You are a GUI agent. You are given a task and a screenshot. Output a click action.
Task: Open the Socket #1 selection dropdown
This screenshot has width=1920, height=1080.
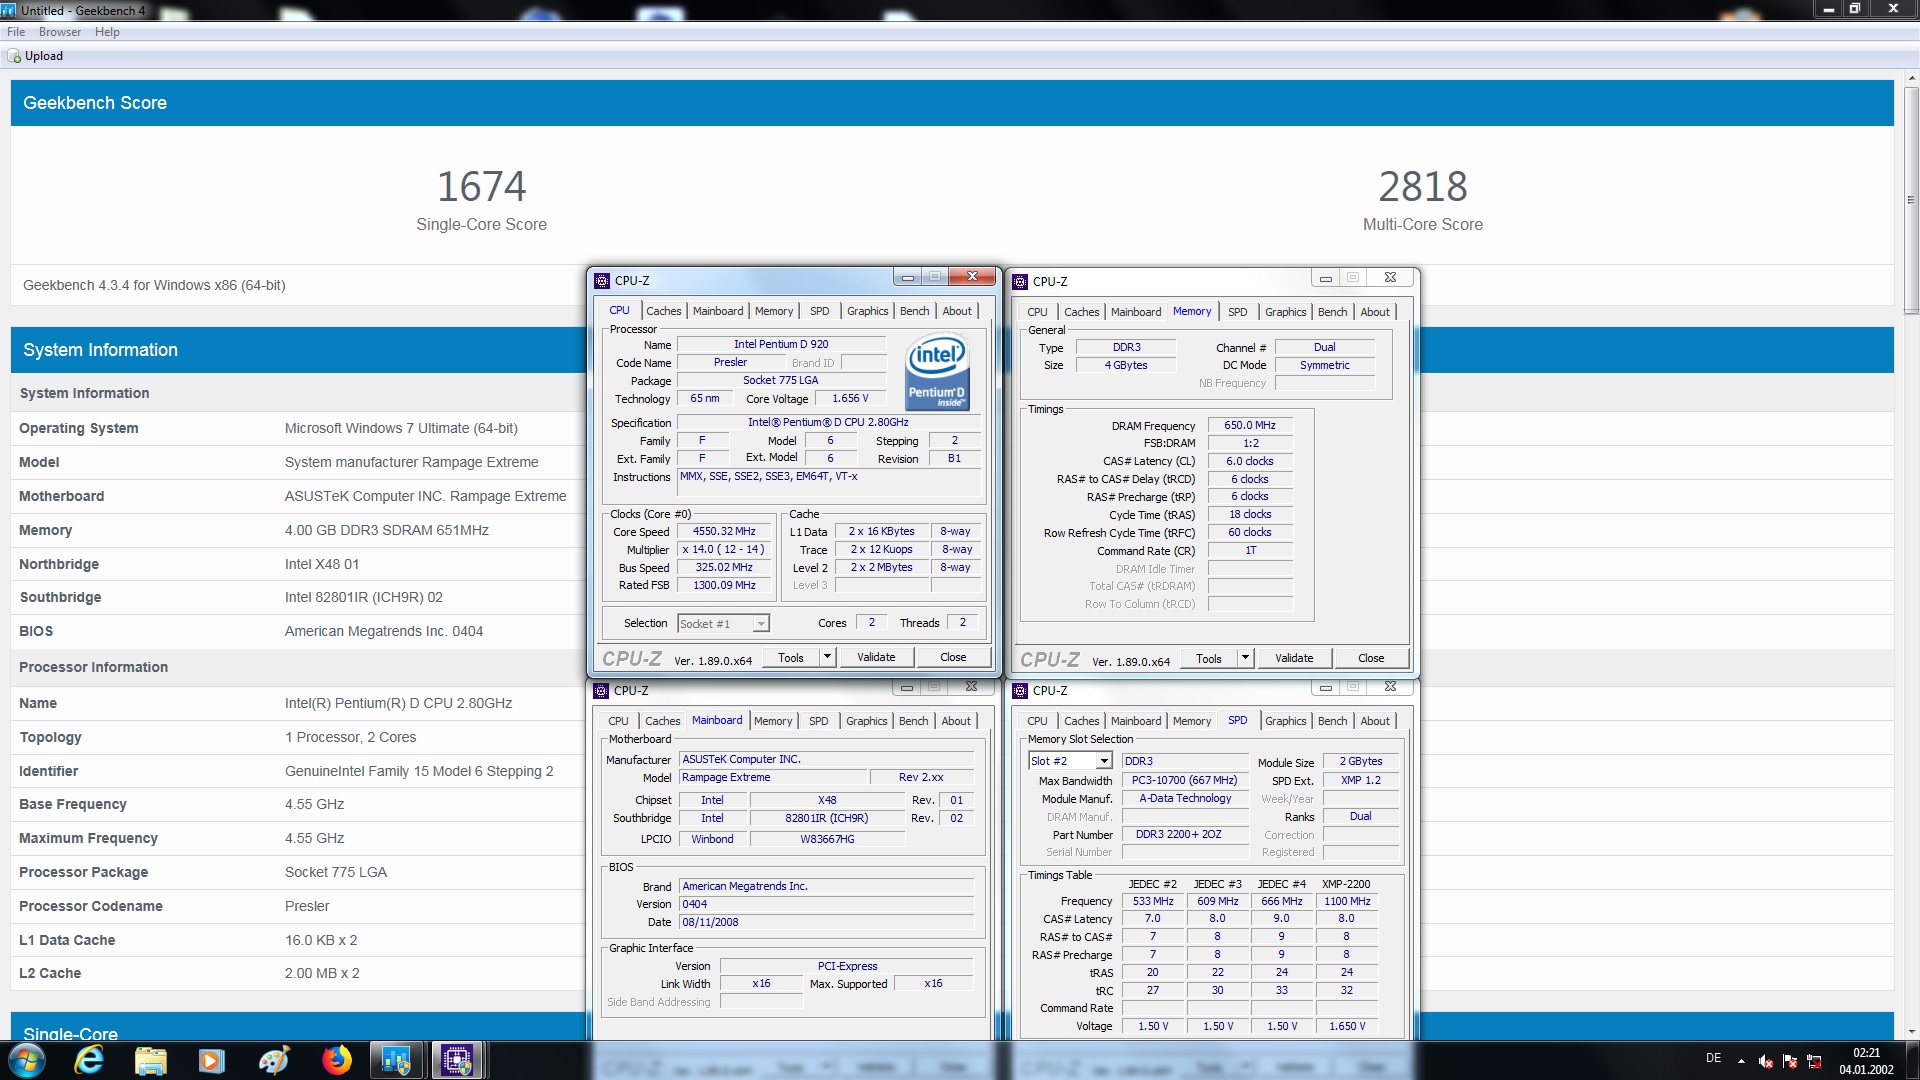tap(723, 623)
